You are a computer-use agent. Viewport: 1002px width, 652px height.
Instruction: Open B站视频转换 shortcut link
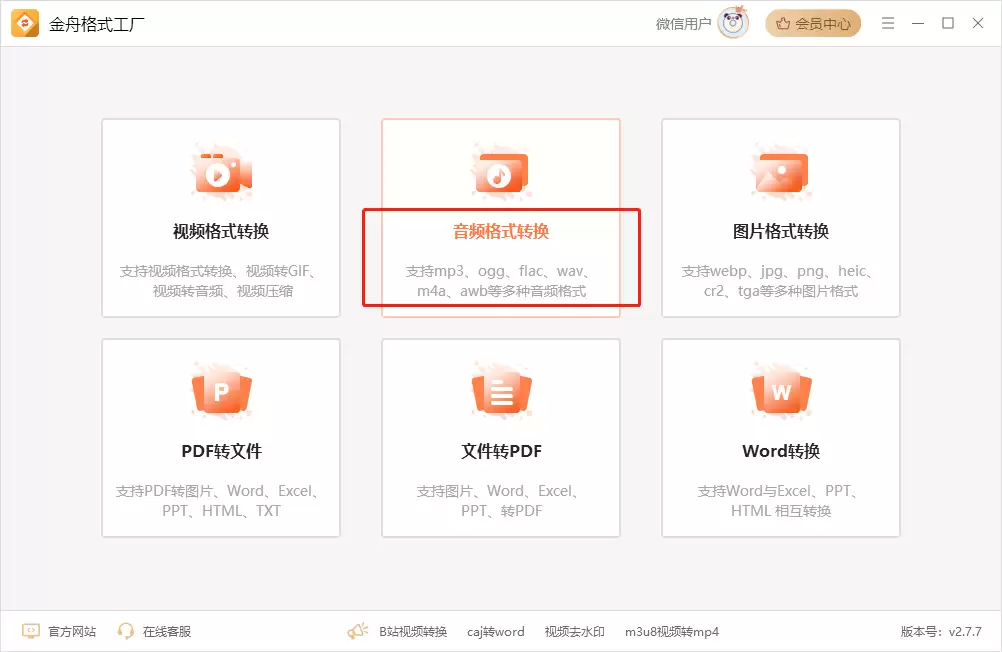413,632
